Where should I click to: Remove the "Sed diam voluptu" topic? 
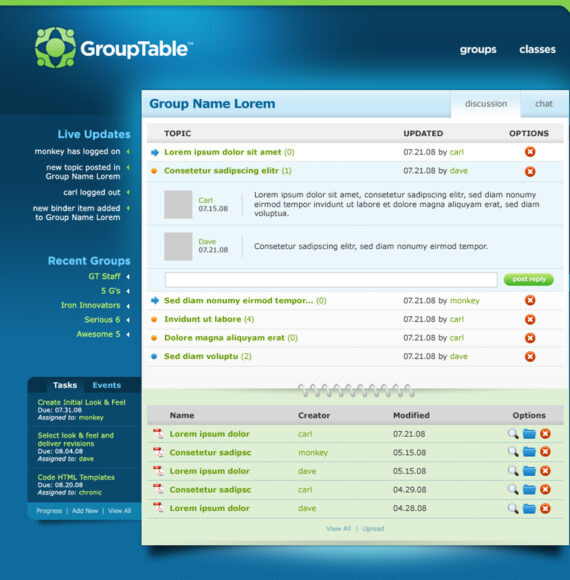click(530, 356)
